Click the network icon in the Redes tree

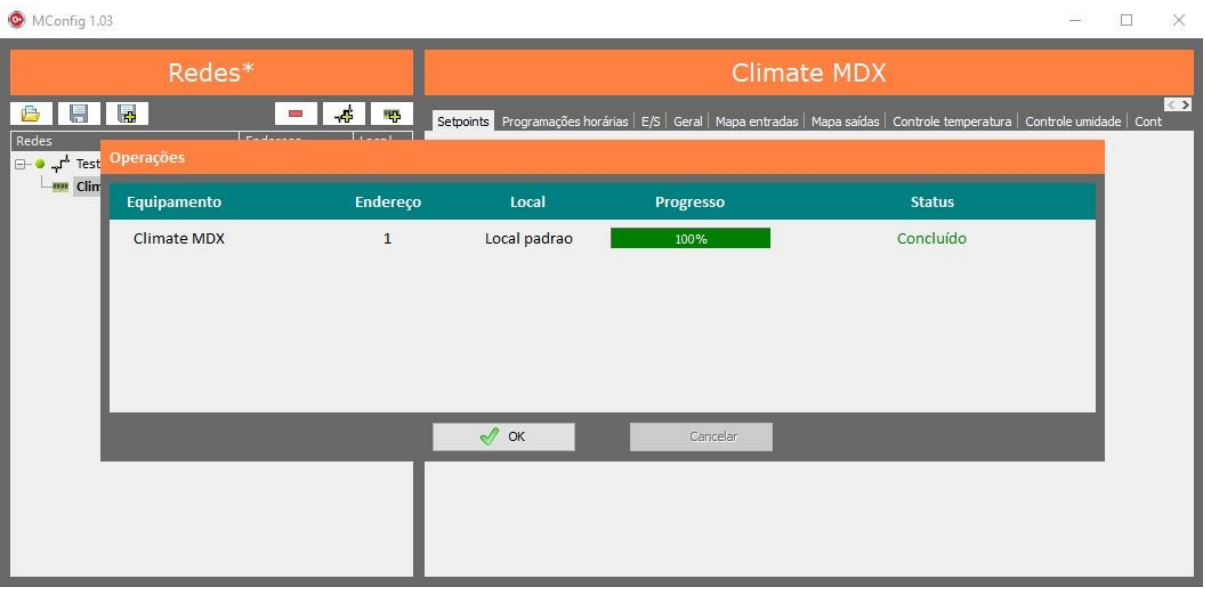[x=60, y=163]
